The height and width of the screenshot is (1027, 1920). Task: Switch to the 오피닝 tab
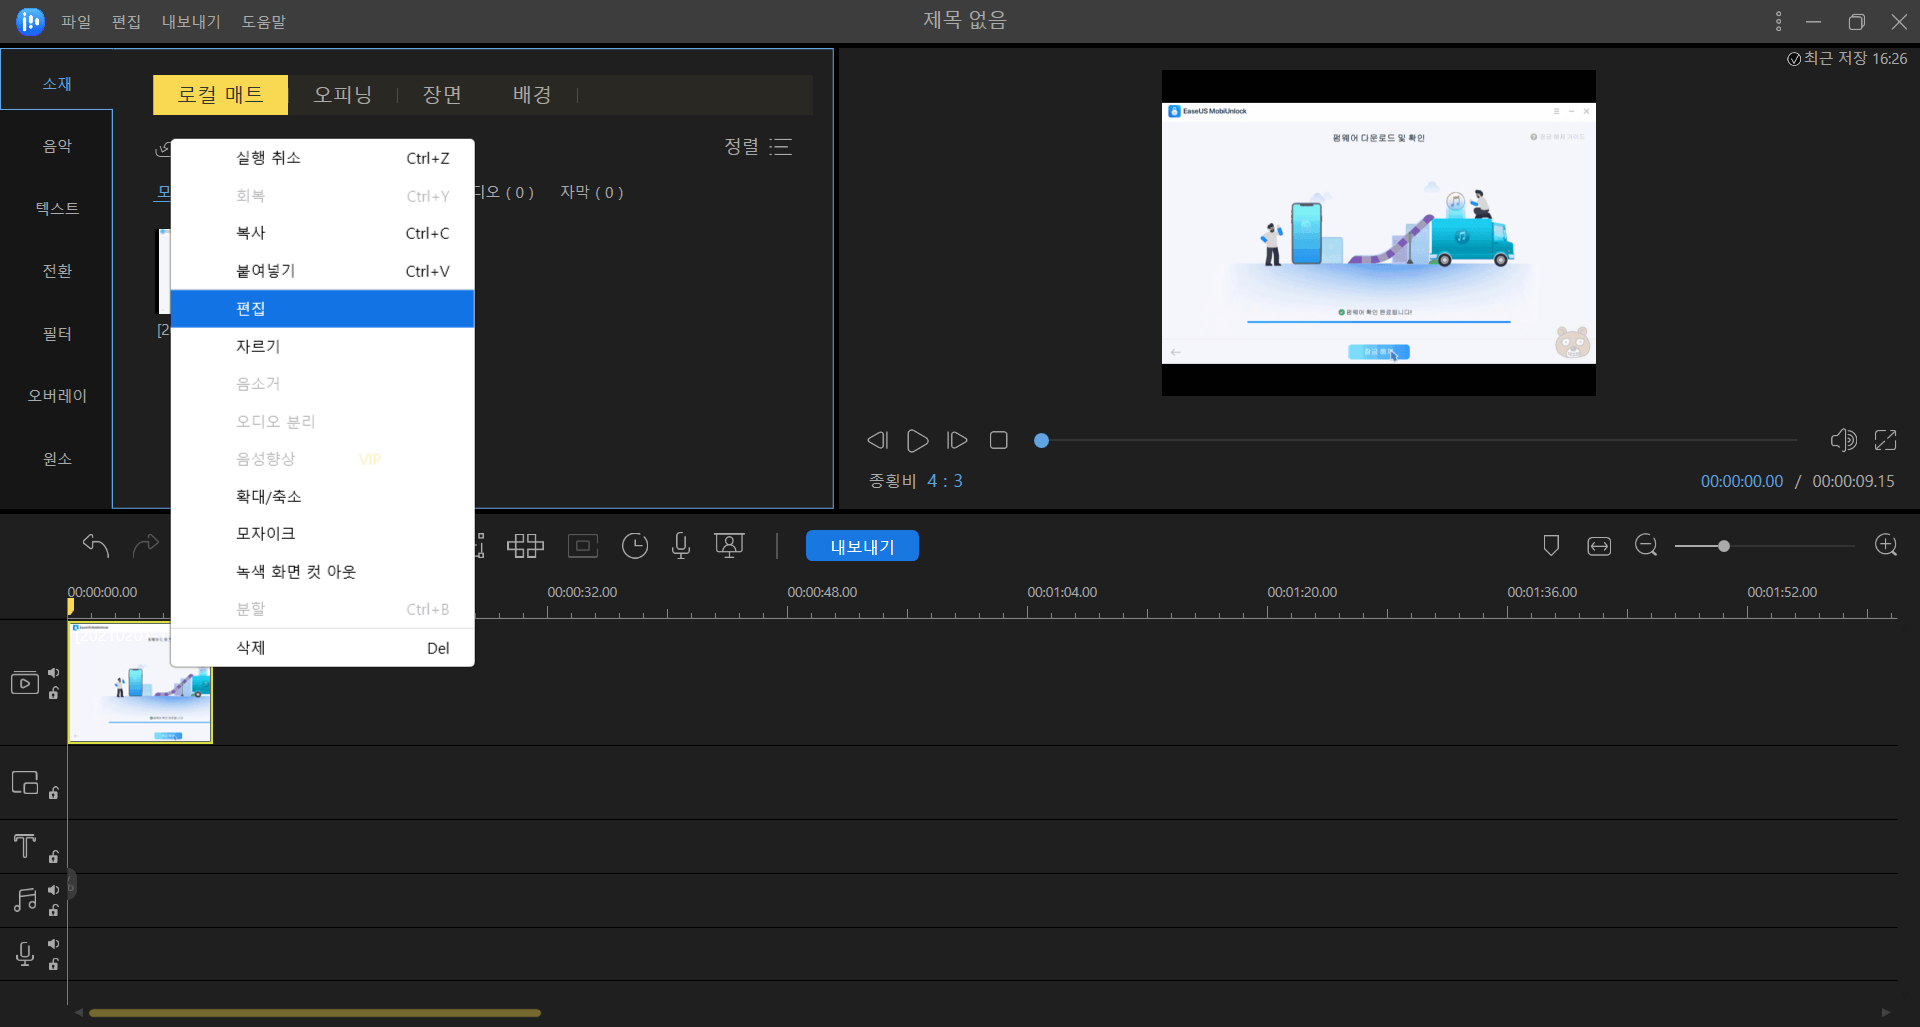[x=342, y=95]
